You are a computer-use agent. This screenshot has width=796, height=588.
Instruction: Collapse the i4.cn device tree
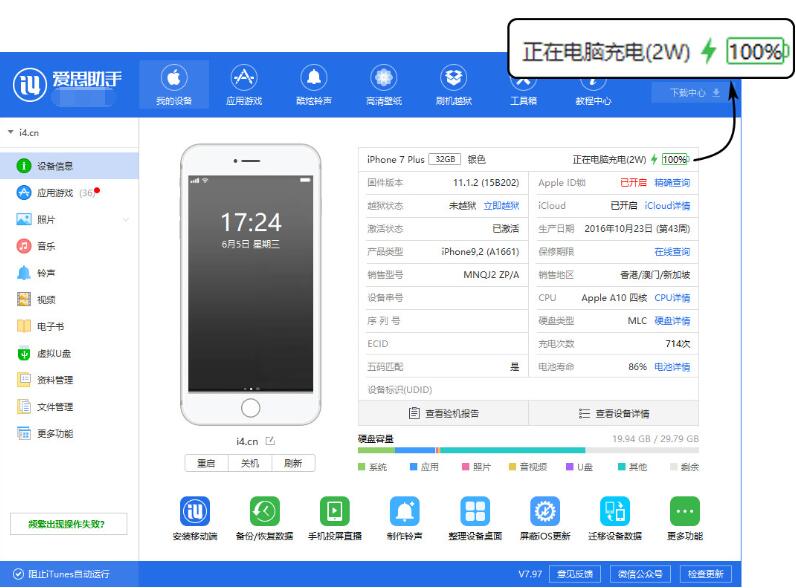coord(10,132)
